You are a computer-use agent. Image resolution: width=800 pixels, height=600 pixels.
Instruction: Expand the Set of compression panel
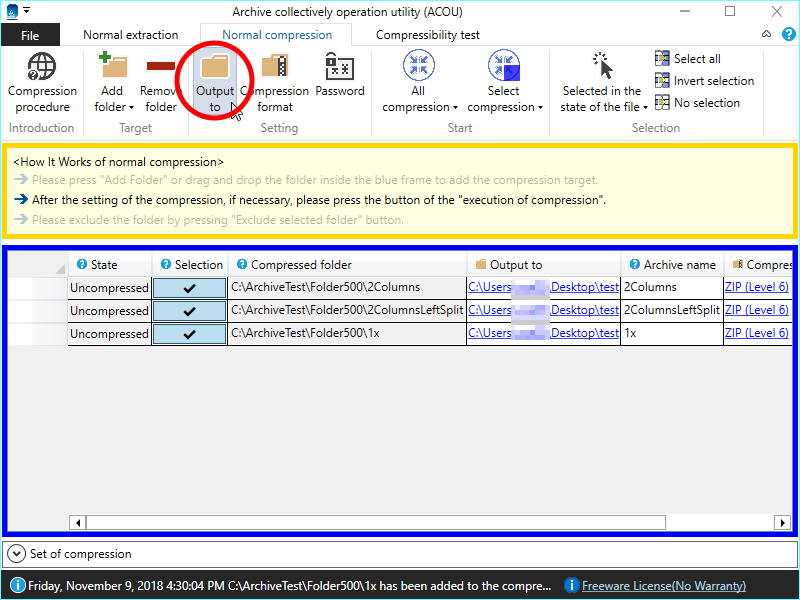click(16, 553)
